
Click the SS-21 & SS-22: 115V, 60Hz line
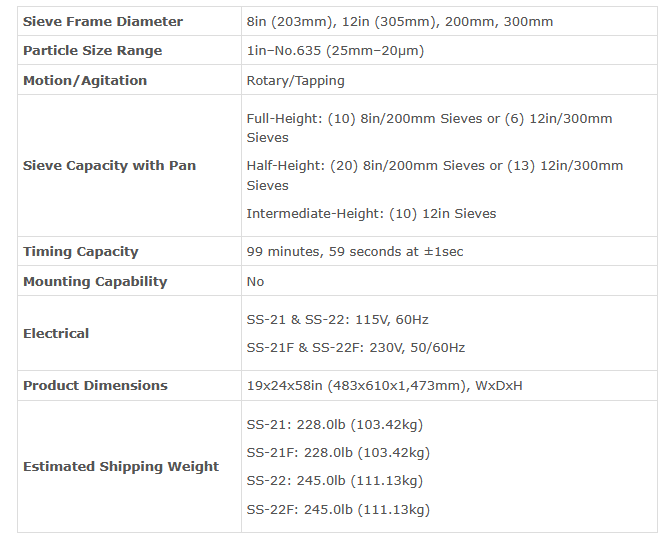(337, 319)
